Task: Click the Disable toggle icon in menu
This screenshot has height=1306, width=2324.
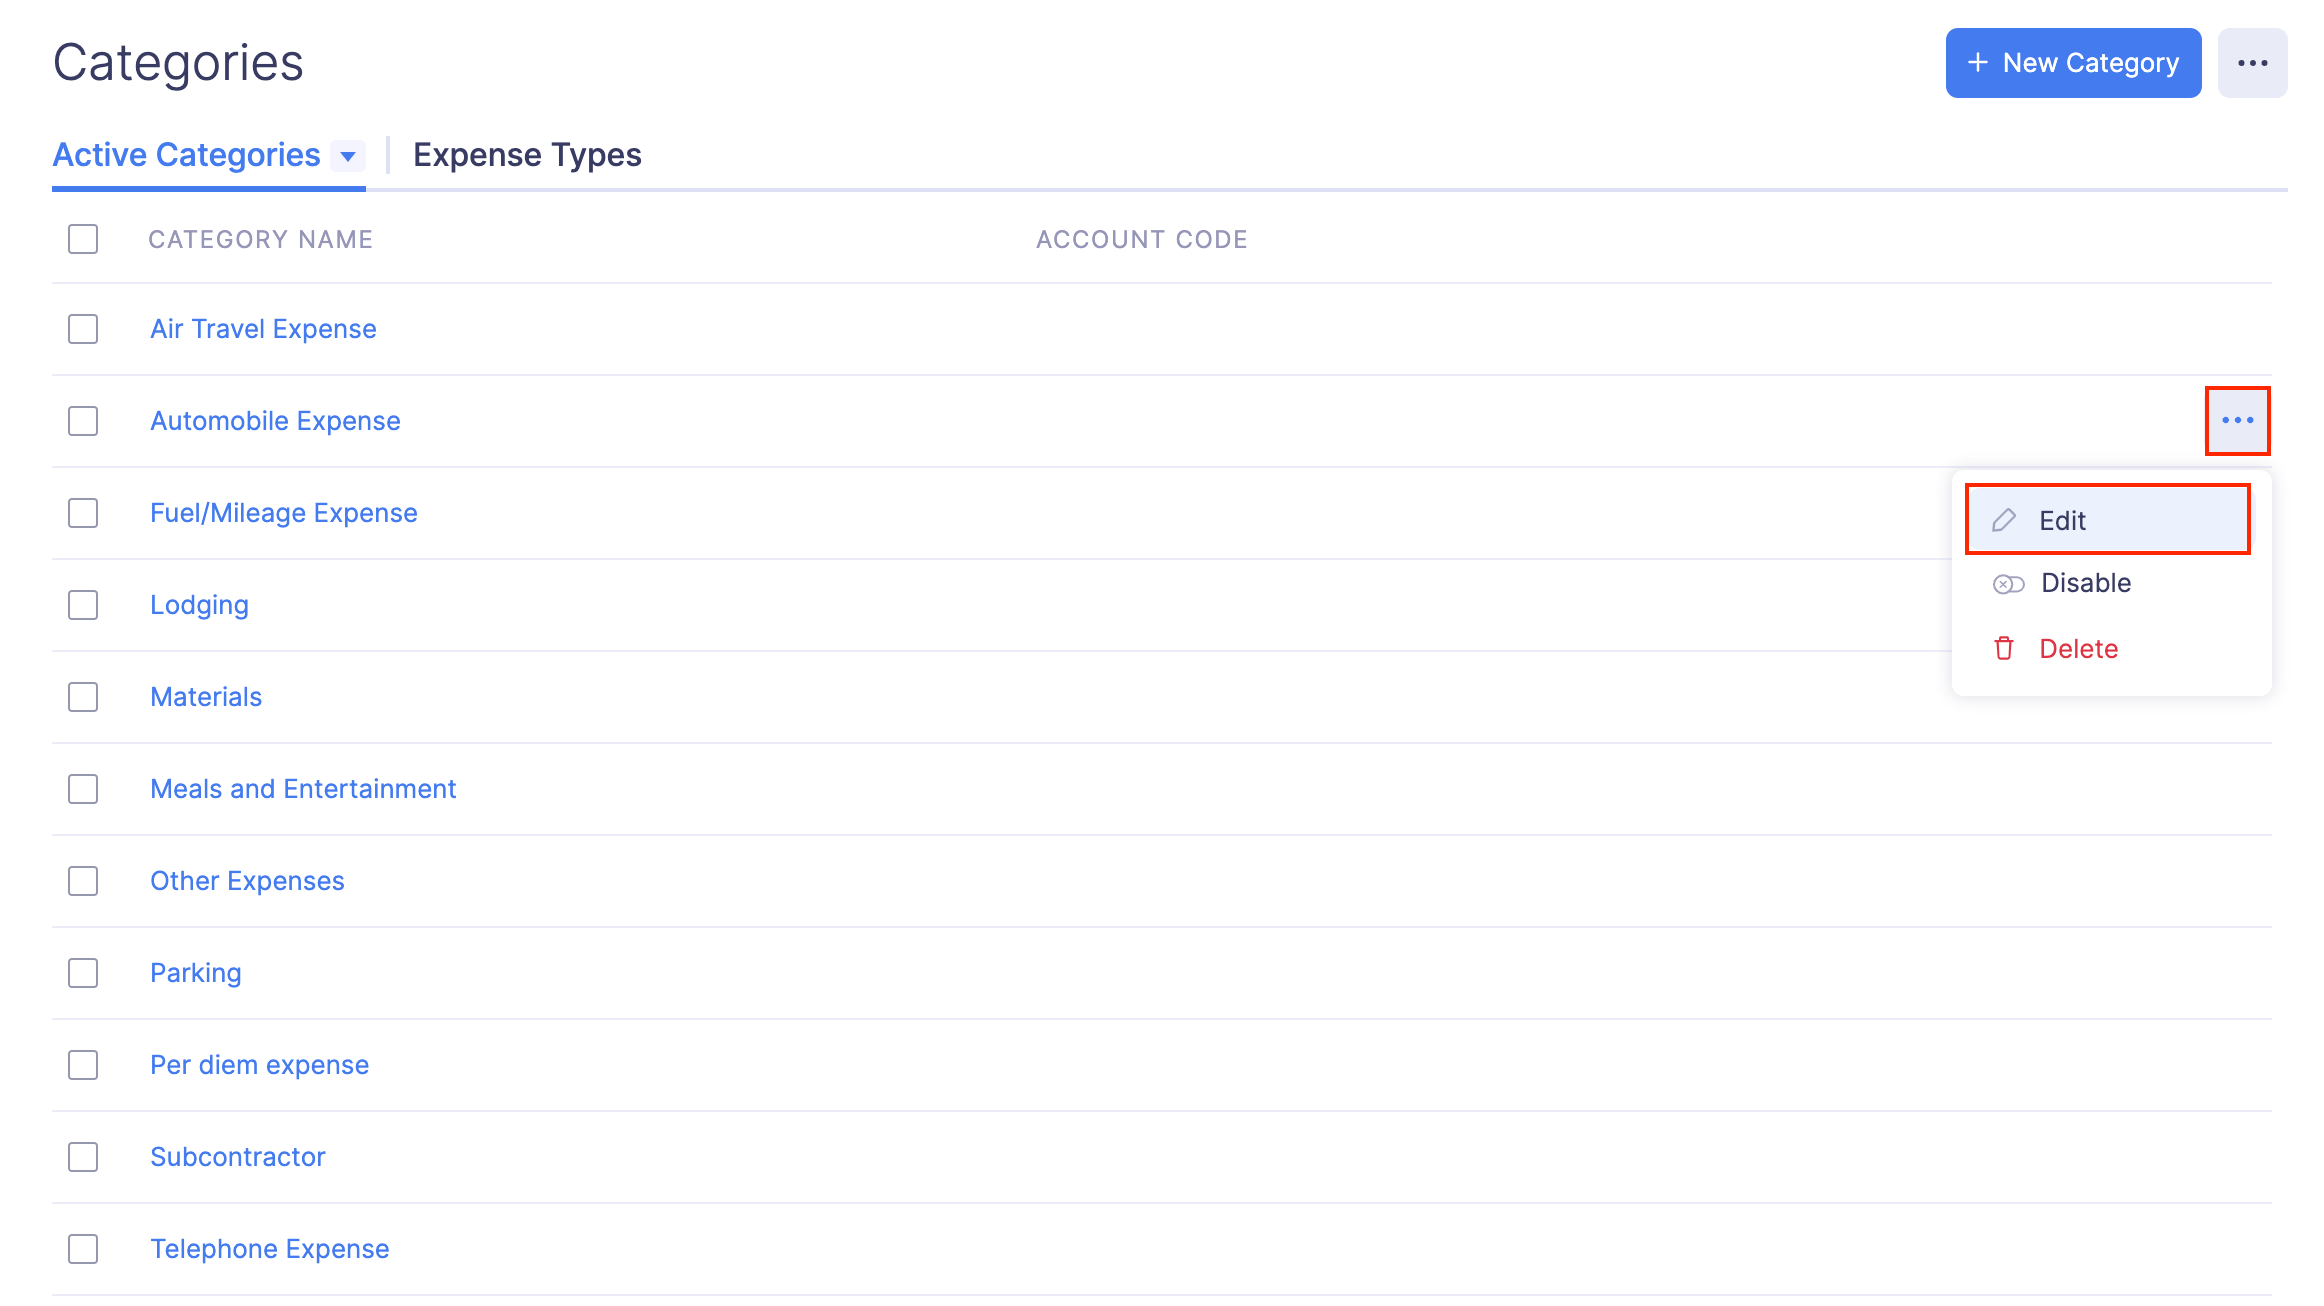Action: [2008, 584]
